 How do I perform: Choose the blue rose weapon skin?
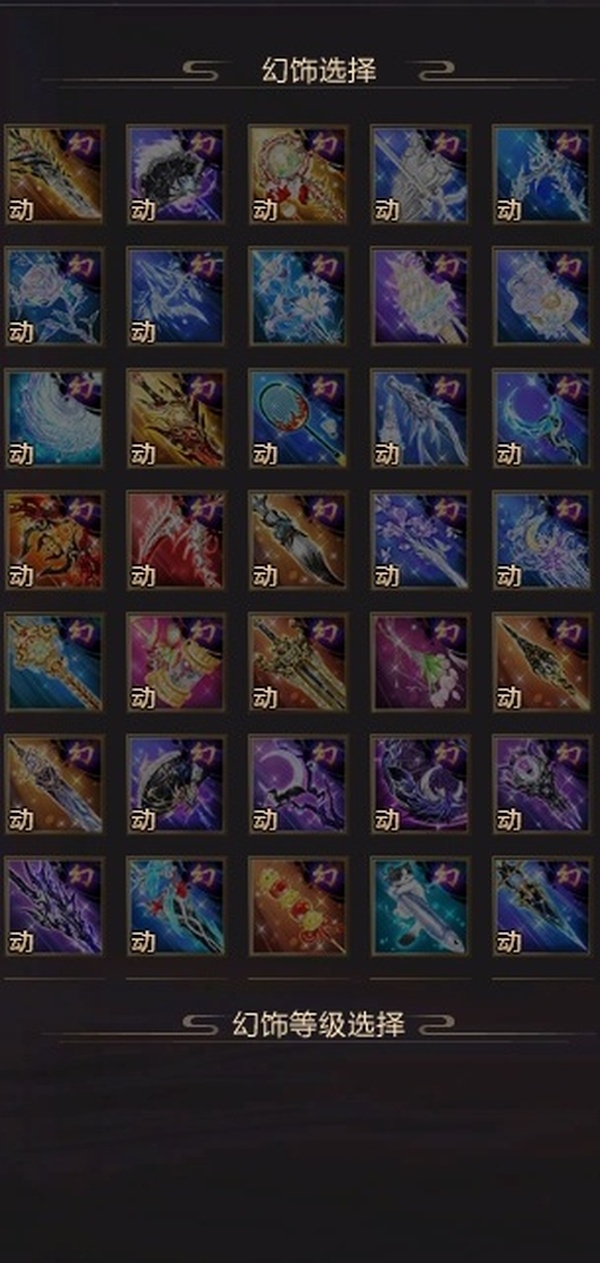54,296
